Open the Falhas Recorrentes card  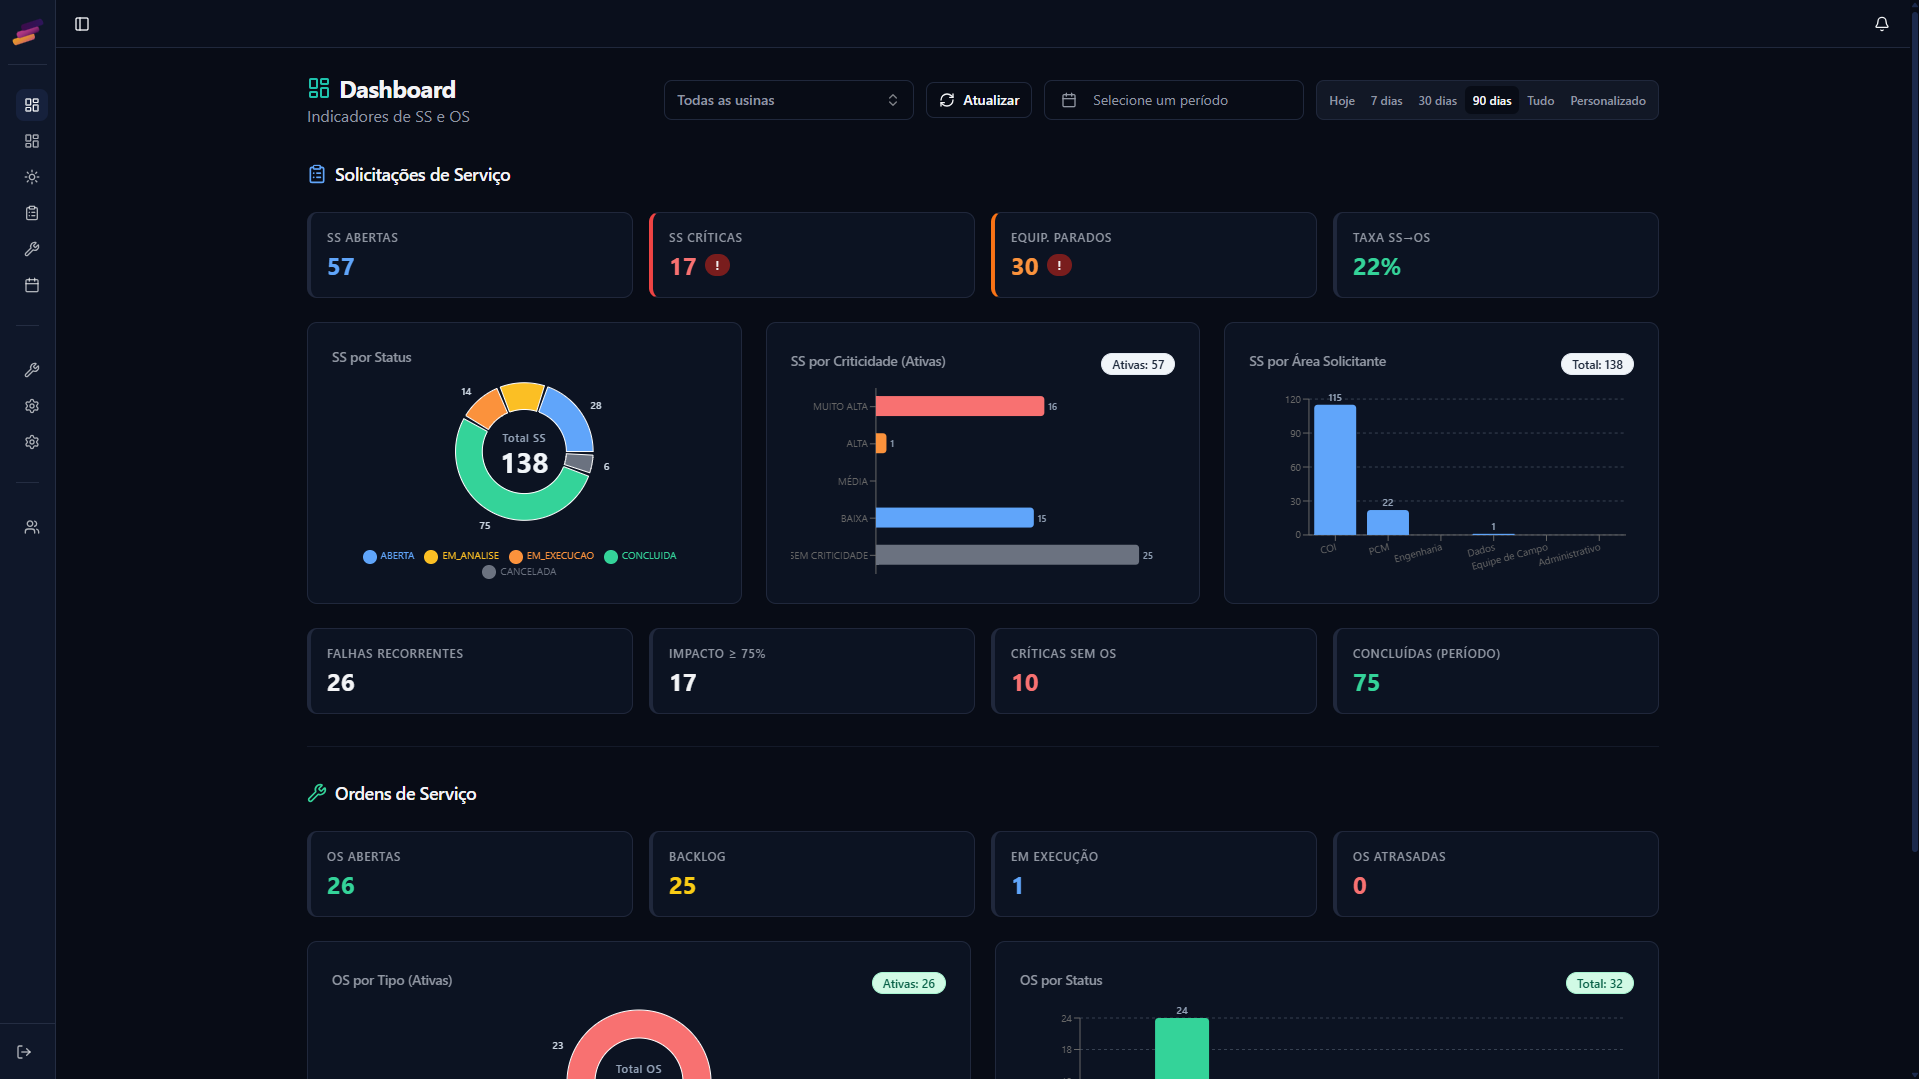pyautogui.click(x=470, y=671)
